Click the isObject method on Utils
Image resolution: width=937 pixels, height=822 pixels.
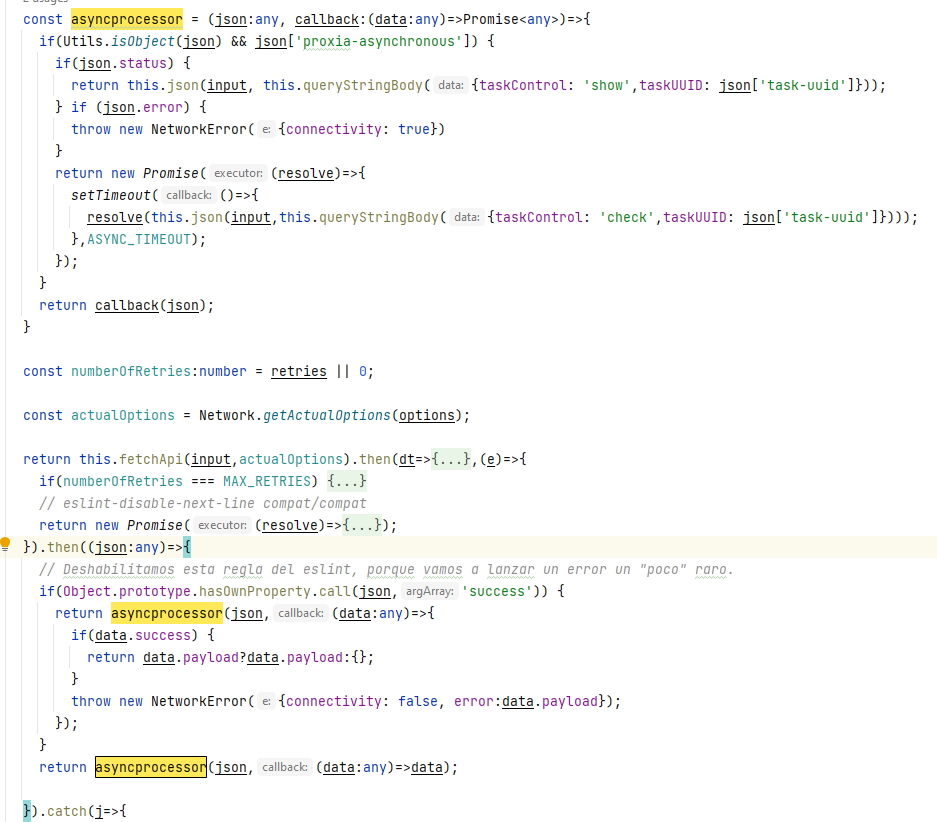coord(143,42)
